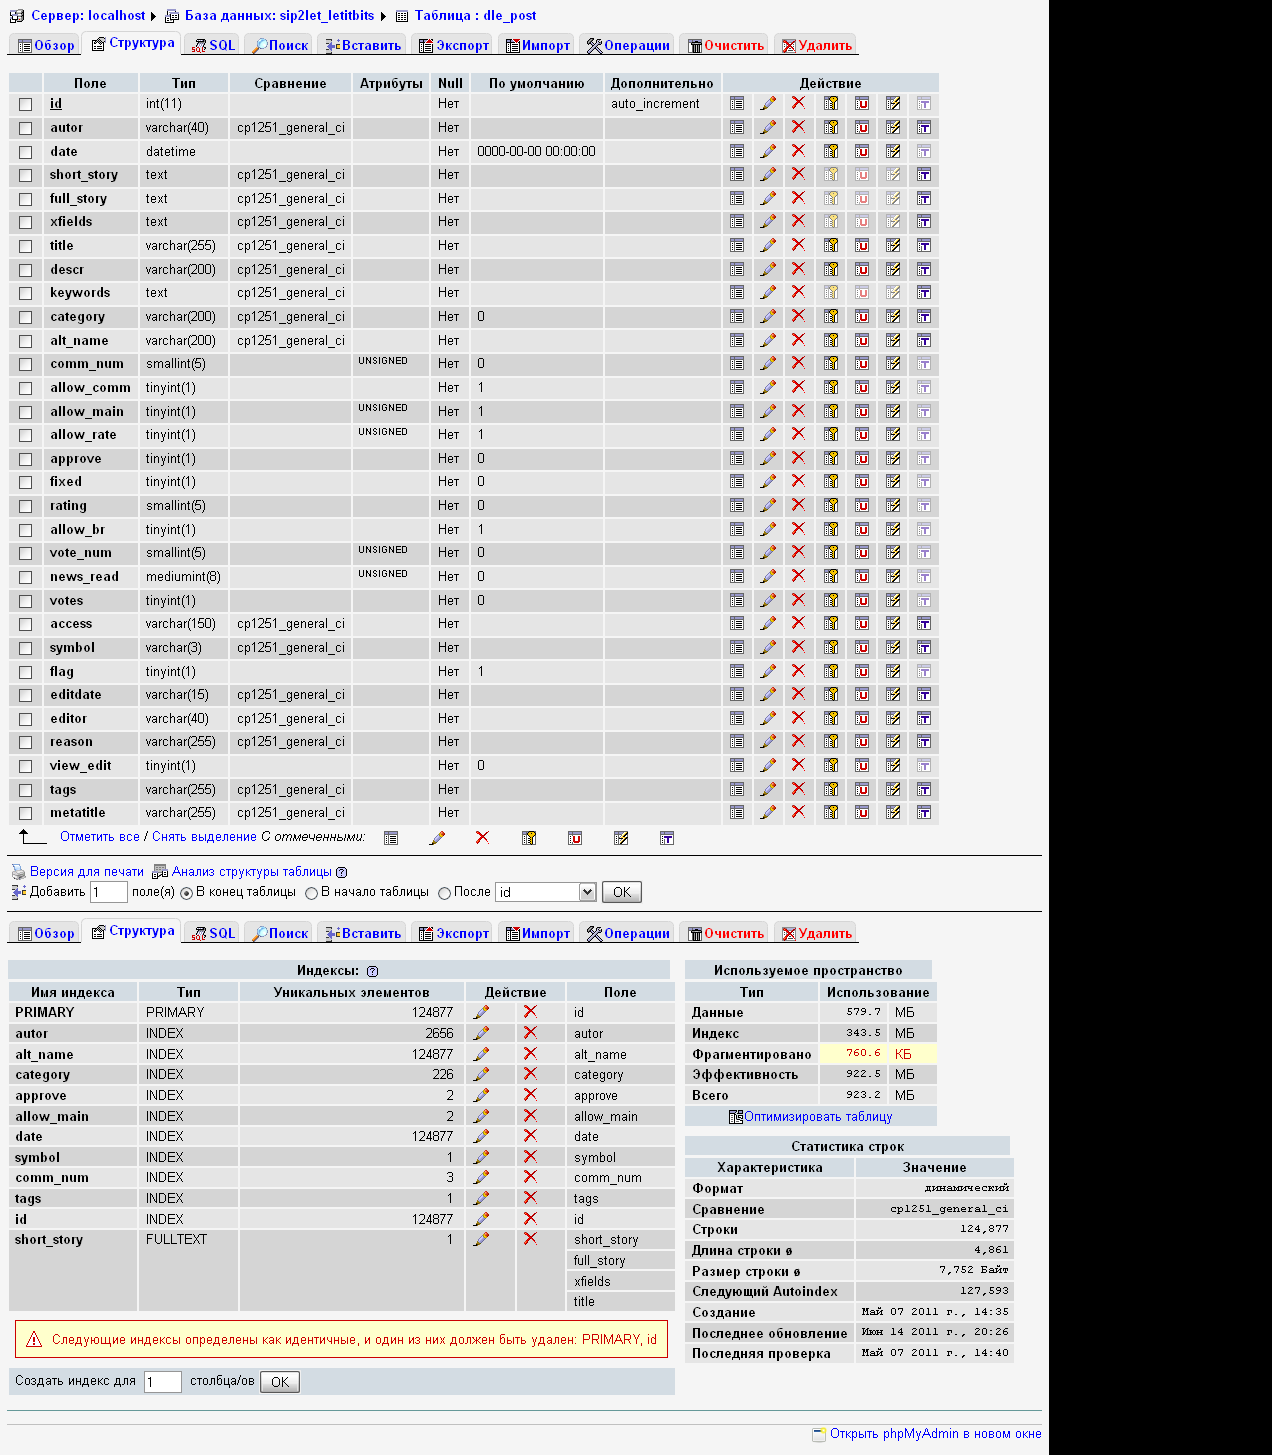Delete the alt_name index with red X
The width and height of the screenshot is (1272, 1455).
(530, 1054)
